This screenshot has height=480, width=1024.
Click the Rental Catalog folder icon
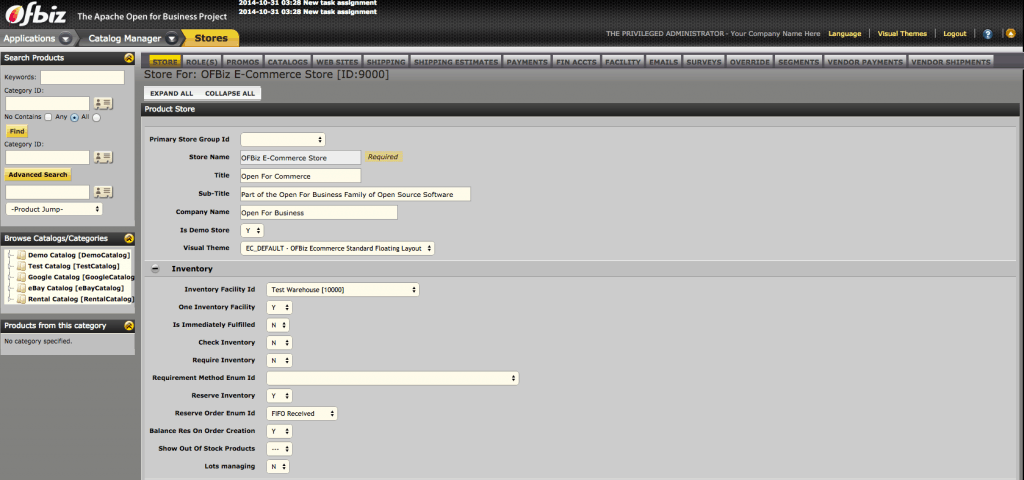(x=22, y=299)
